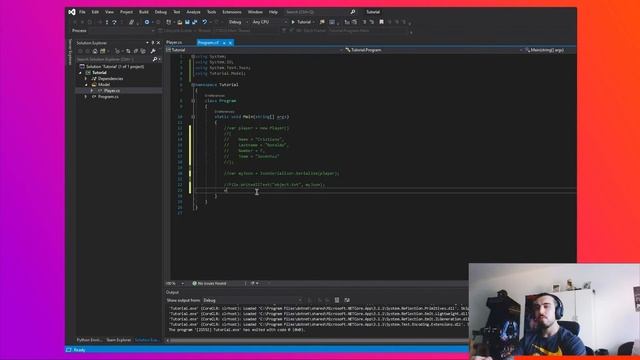The height and width of the screenshot is (360, 640).
Task: Open the Build menu
Action: coord(144,12)
